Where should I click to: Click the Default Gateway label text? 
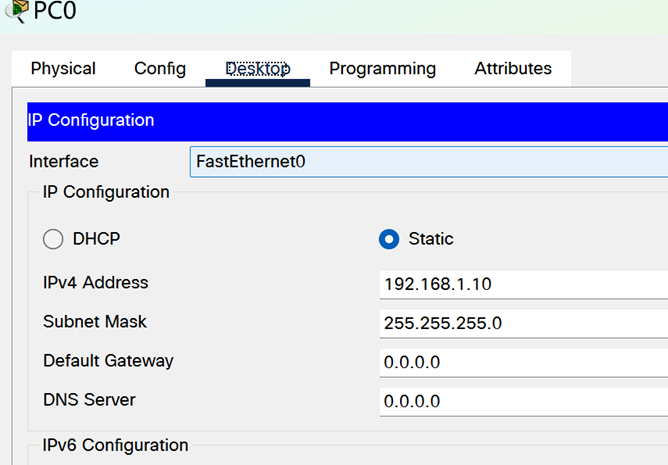coord(108,361)
